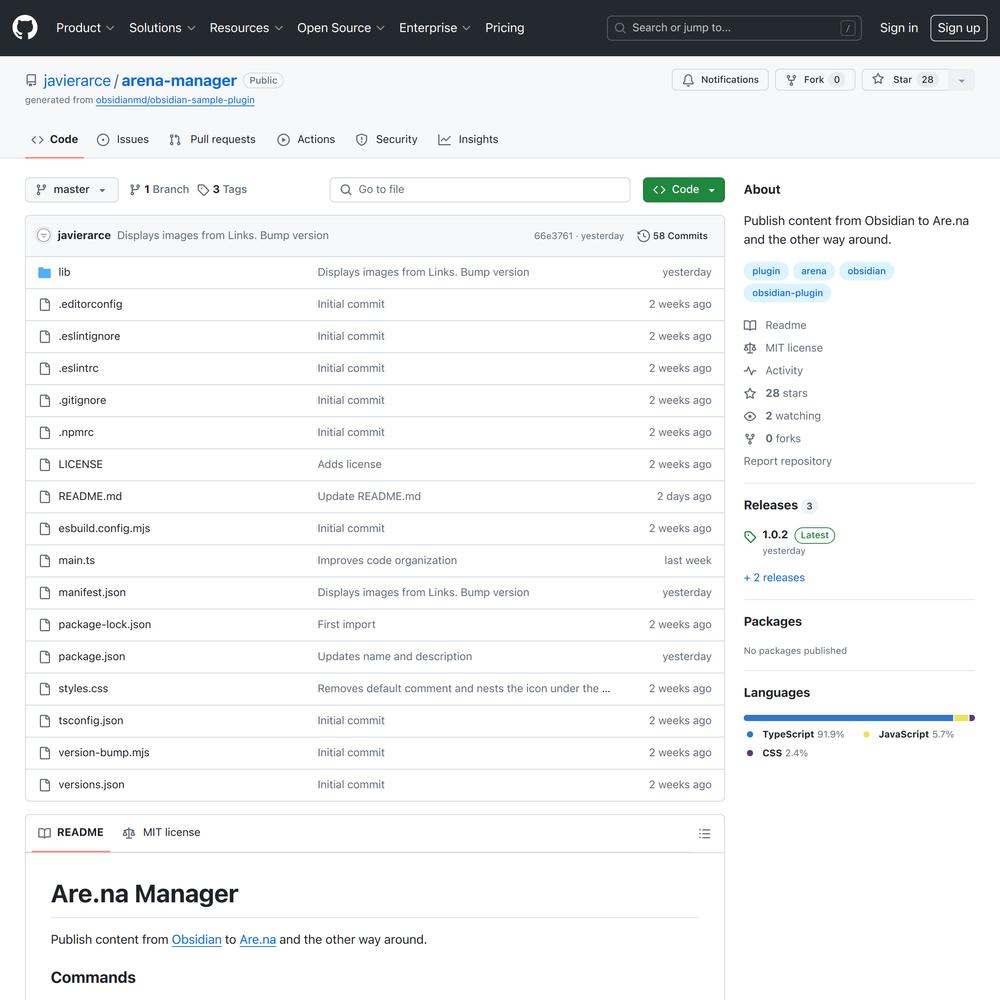This screenshot has width=1000, height=1000.
Task: Click the lib folder icon
Action: (45, 272)
